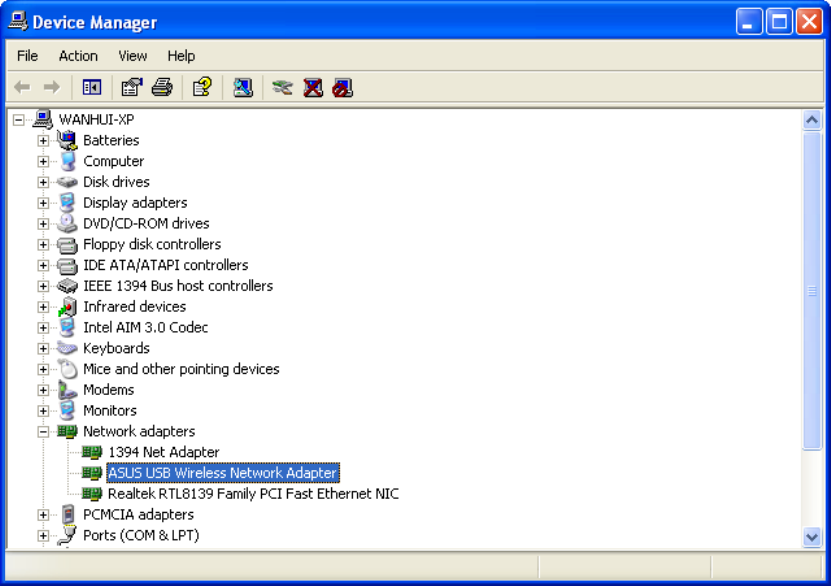
Task: Click the Device Manager title bar icon
Action: (18, 22)
